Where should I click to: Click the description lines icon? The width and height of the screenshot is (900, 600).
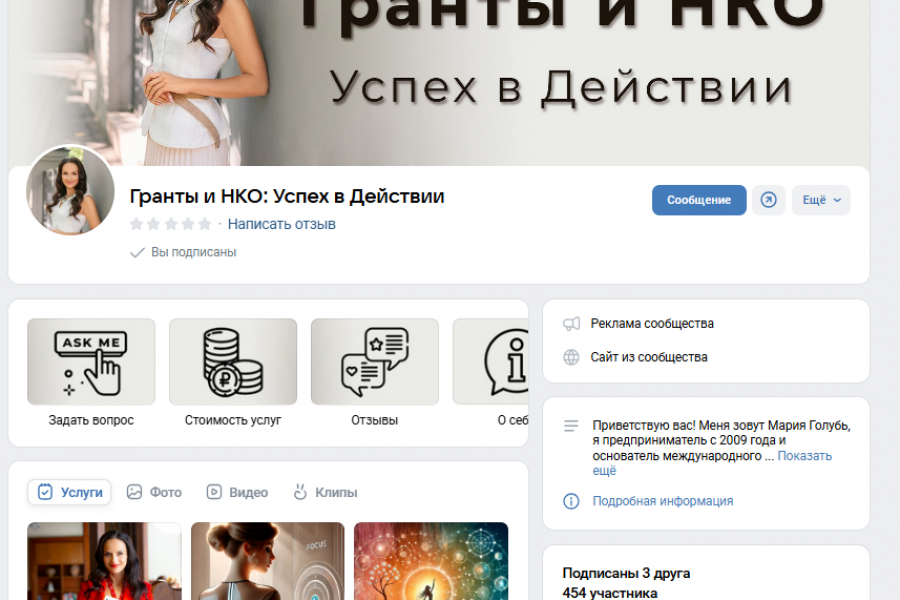571,425
